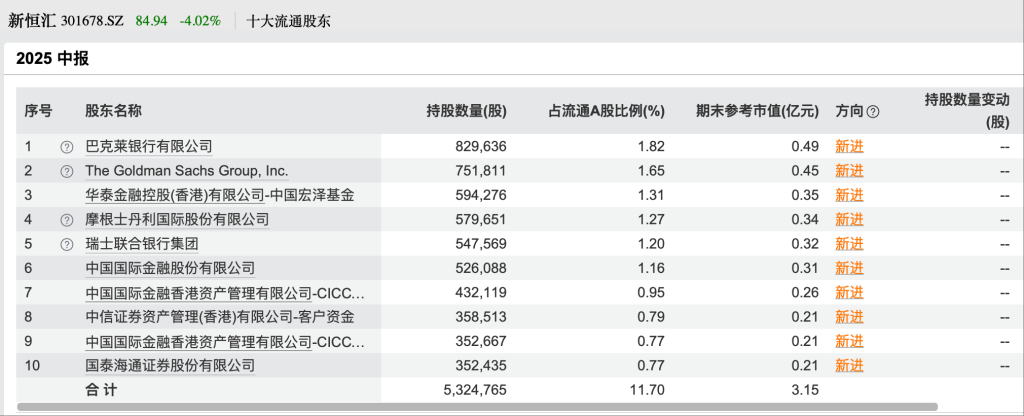
Task: Open 华泰金融控股(香港)有限公司-中国宏泽基金 shareholder link
Action: tap(220, 195)
